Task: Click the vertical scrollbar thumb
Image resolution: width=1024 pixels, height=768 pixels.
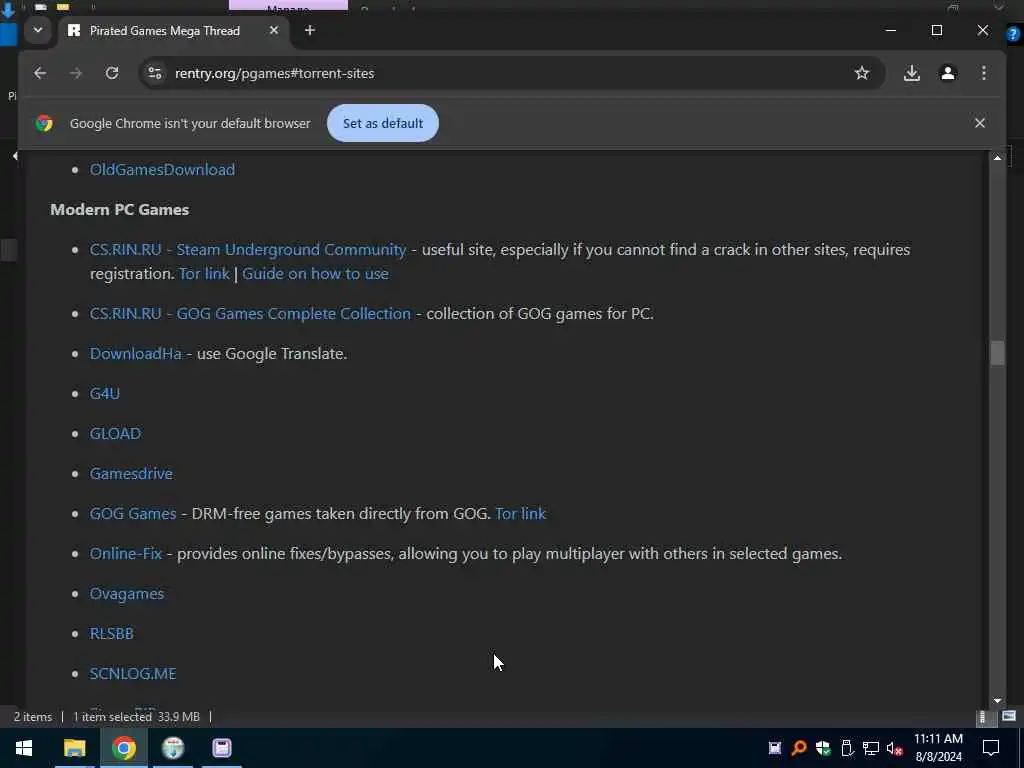Action: pos(997,353)
